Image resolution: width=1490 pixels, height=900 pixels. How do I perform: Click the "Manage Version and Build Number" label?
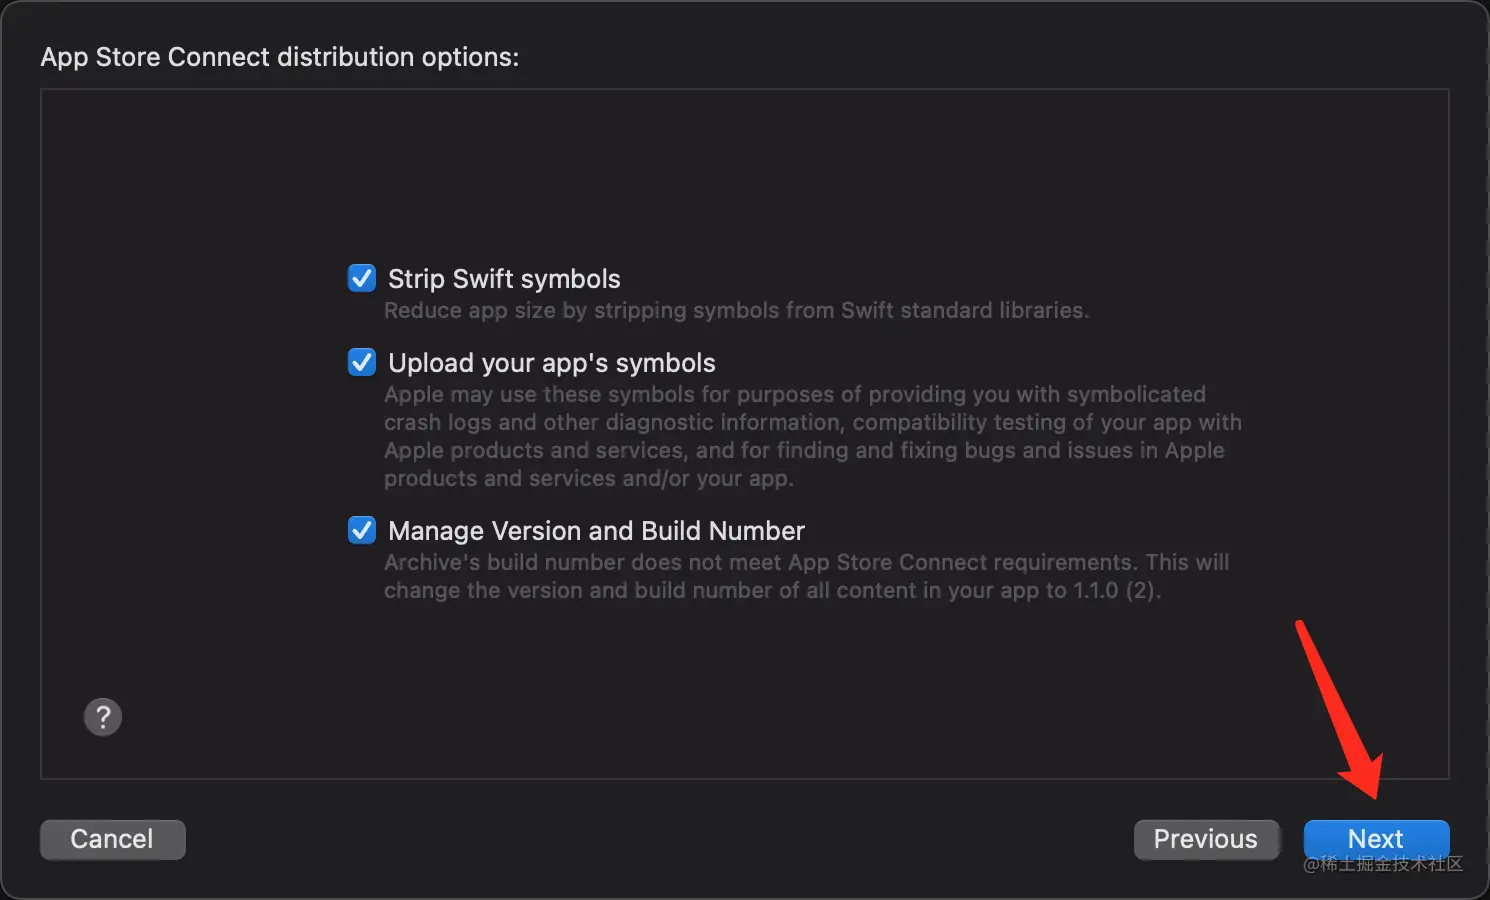pos(596,531)
